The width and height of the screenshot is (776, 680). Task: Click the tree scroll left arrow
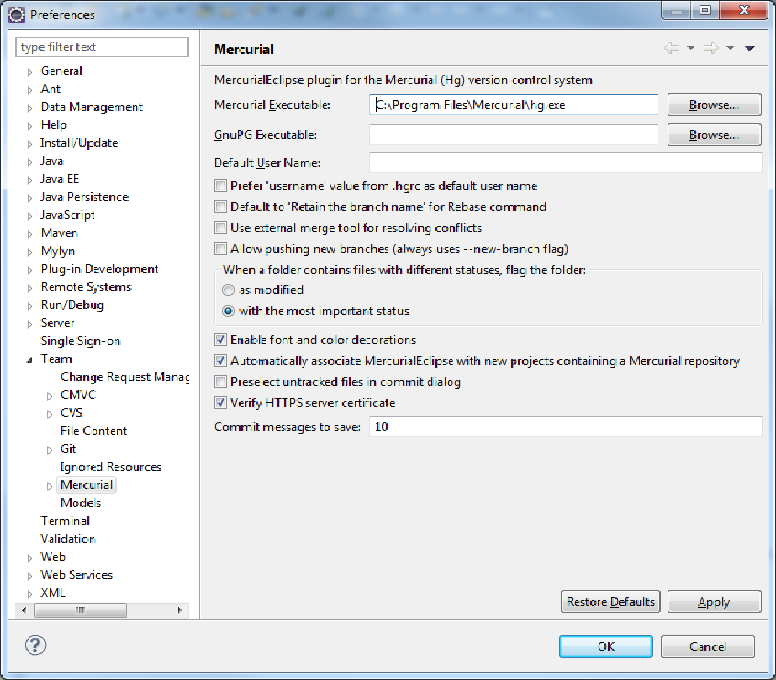coord(24,610)
